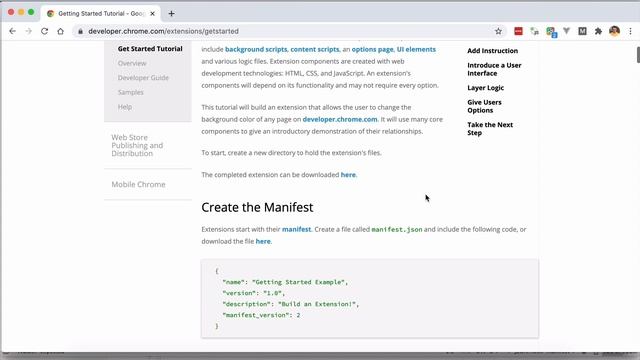The image size is (640, 360).
Task: Go back to the previous page
Action: (12, 31)
